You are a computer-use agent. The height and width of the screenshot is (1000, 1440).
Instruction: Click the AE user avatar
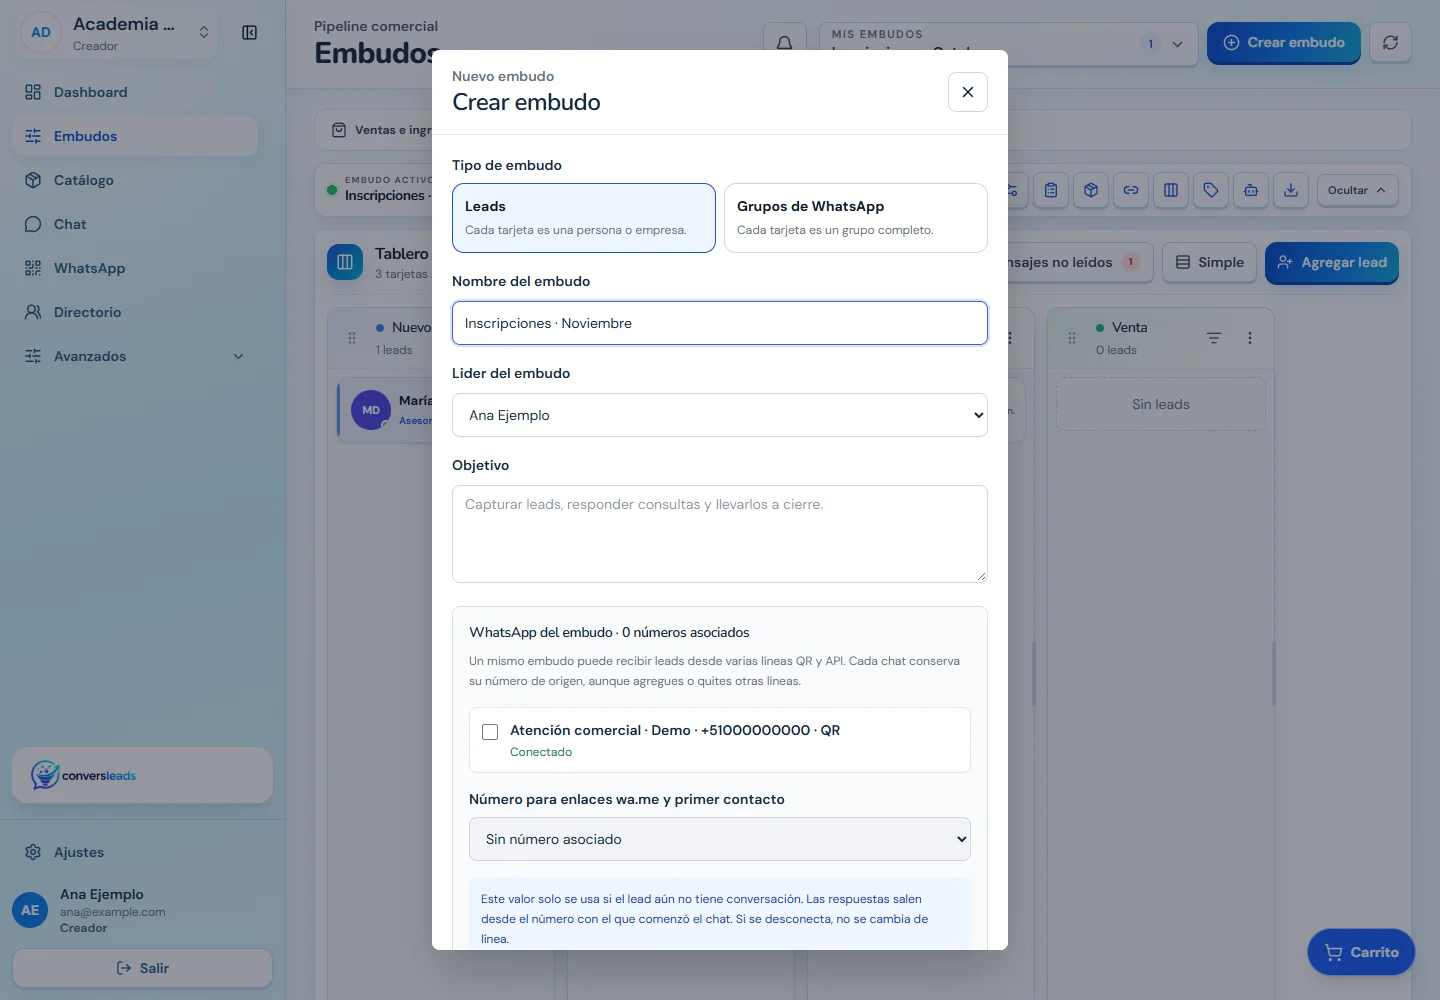click(x=30, y=910)
